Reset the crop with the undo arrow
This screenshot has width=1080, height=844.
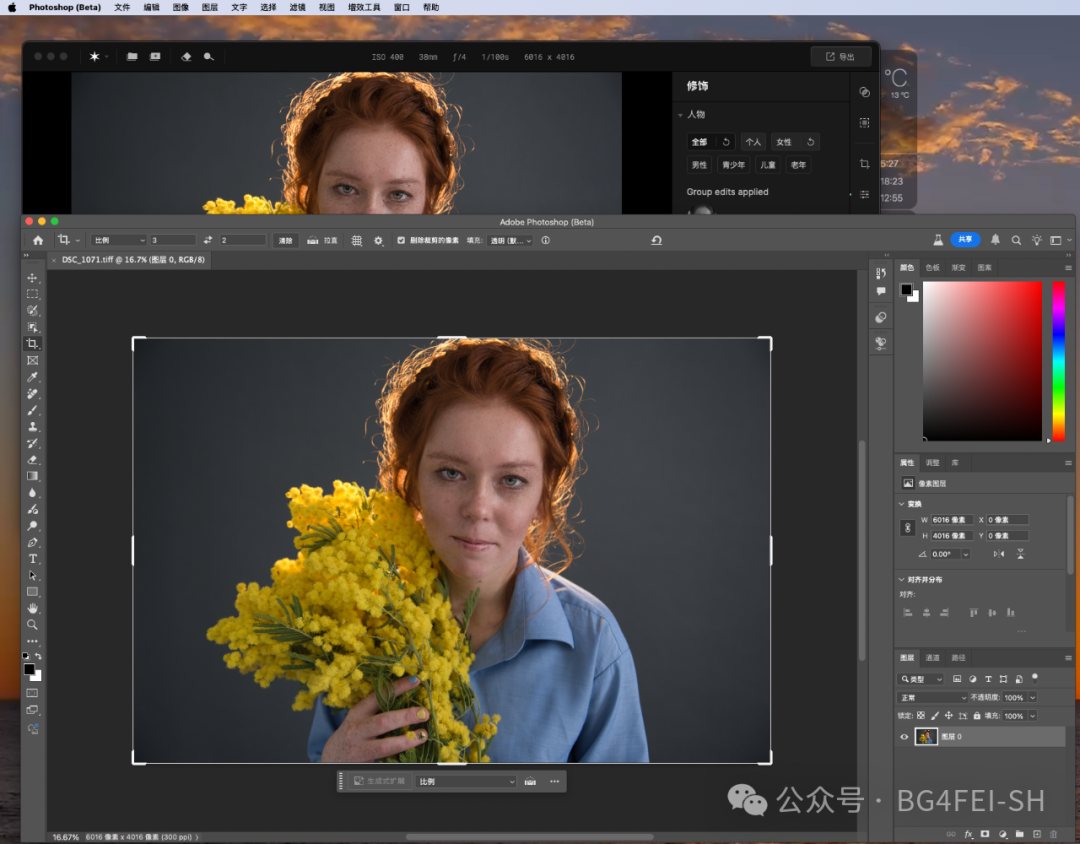pos(656,240)
